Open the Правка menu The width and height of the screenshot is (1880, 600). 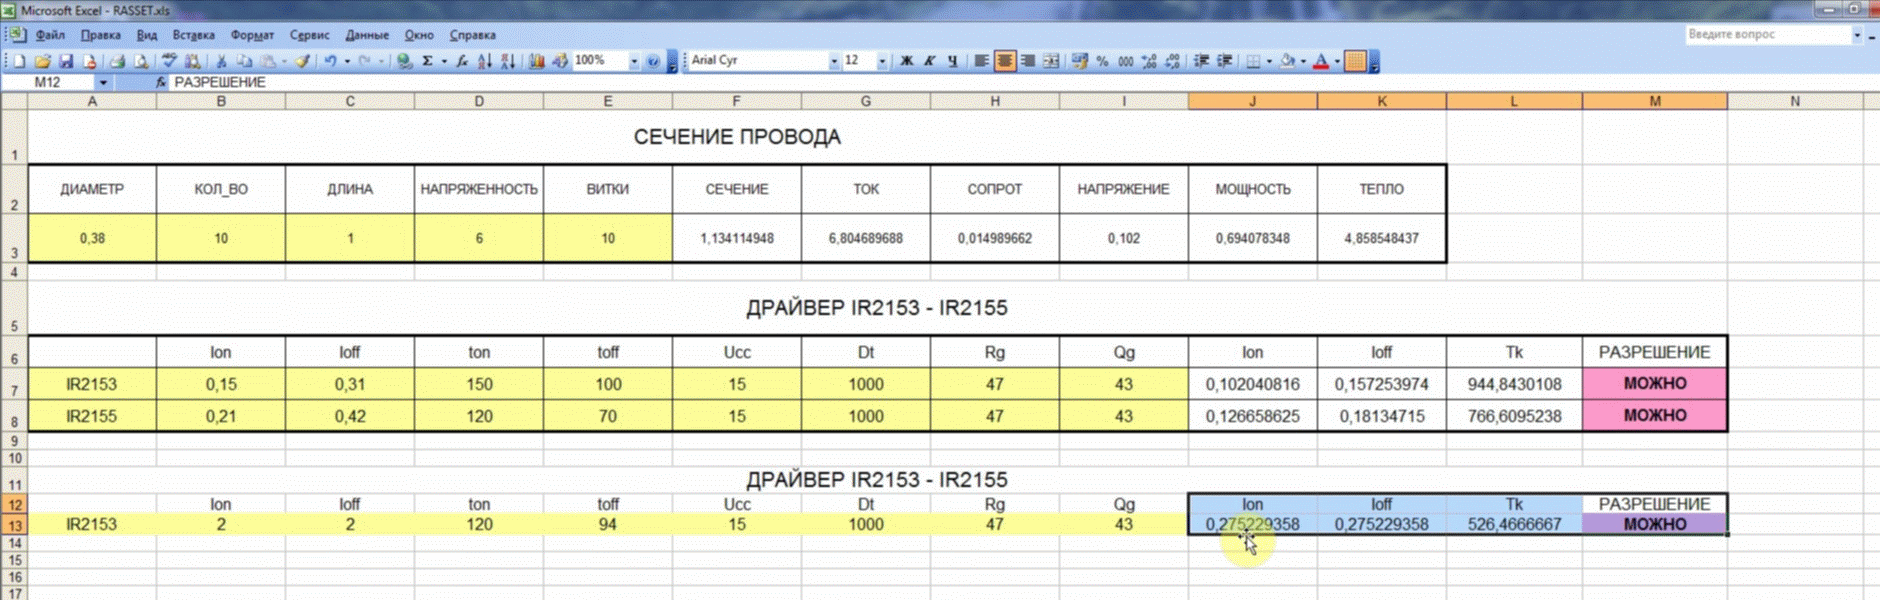coord(101,35)
